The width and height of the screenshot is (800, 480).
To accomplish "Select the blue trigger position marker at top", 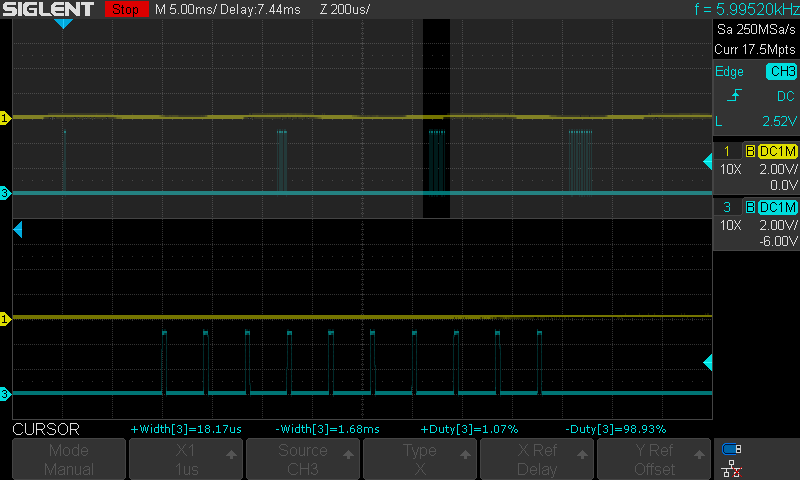I will pos(63,23).
